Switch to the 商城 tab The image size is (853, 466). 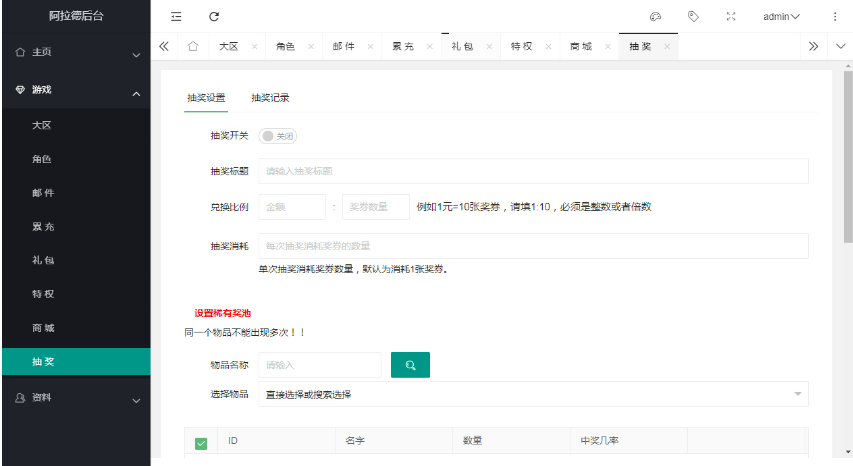pyautogui.click(x=581, y=46)
